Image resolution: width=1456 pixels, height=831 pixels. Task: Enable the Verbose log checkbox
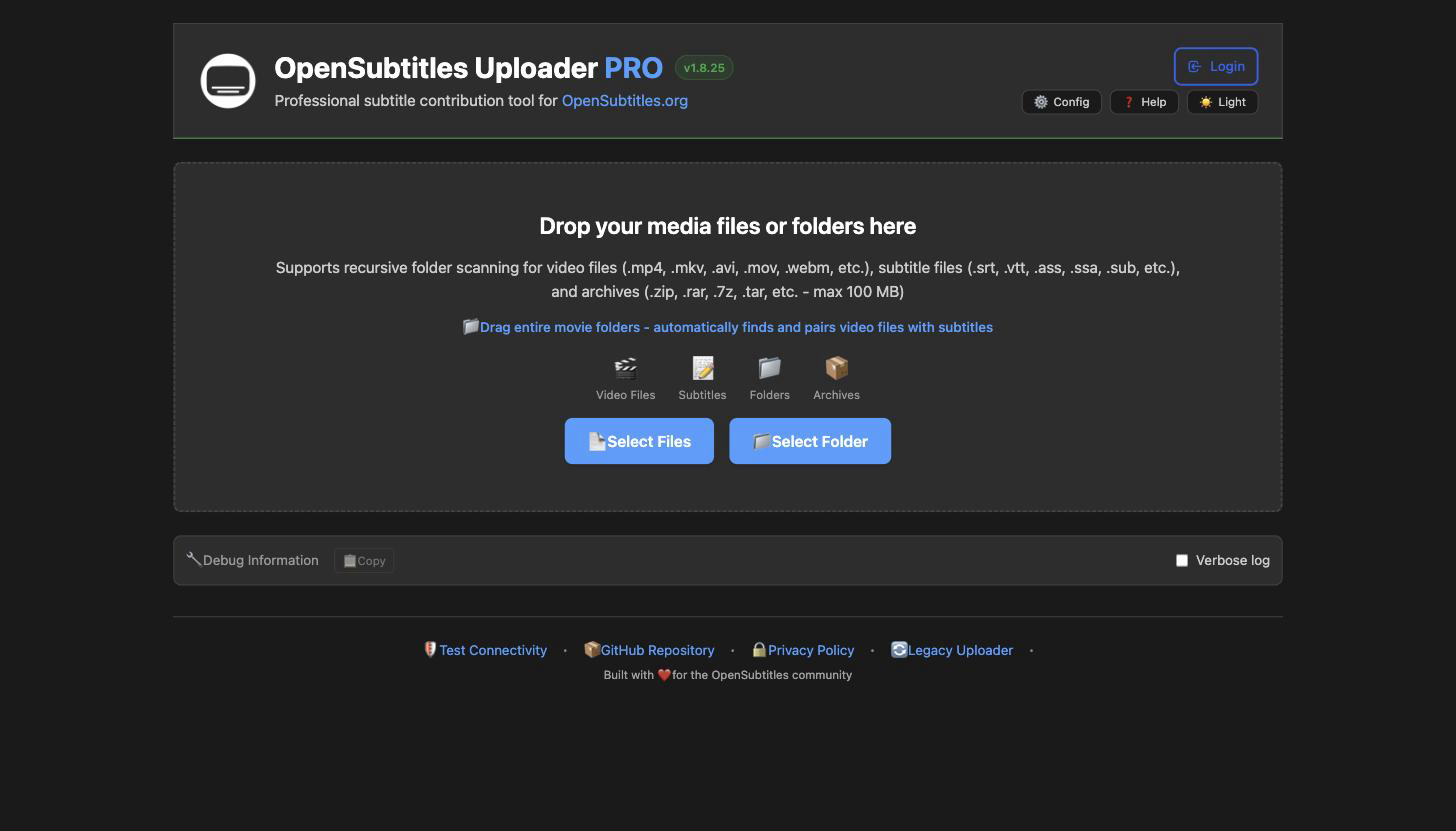(1182, 561)
